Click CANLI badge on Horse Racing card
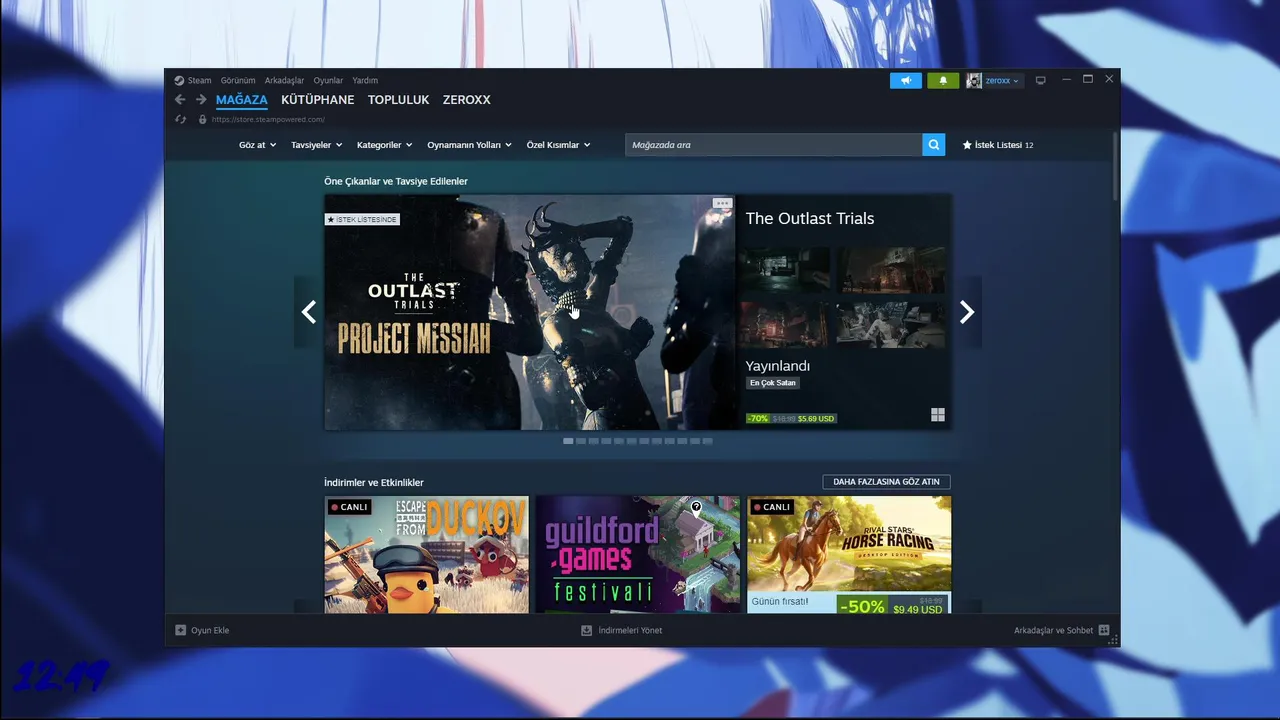Screen dimensions: 1280x720 (772, 507)
